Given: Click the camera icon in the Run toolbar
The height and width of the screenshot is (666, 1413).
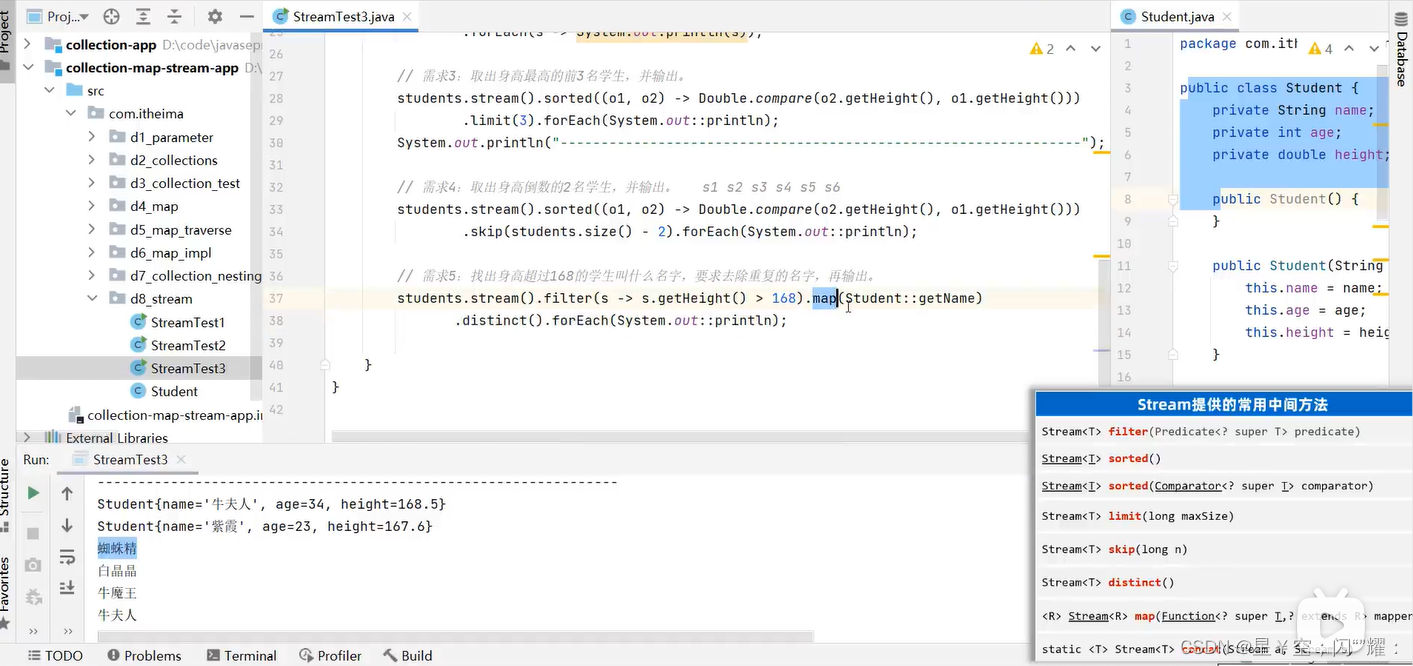Looking at the screenshot, I should tap(33, 563).
